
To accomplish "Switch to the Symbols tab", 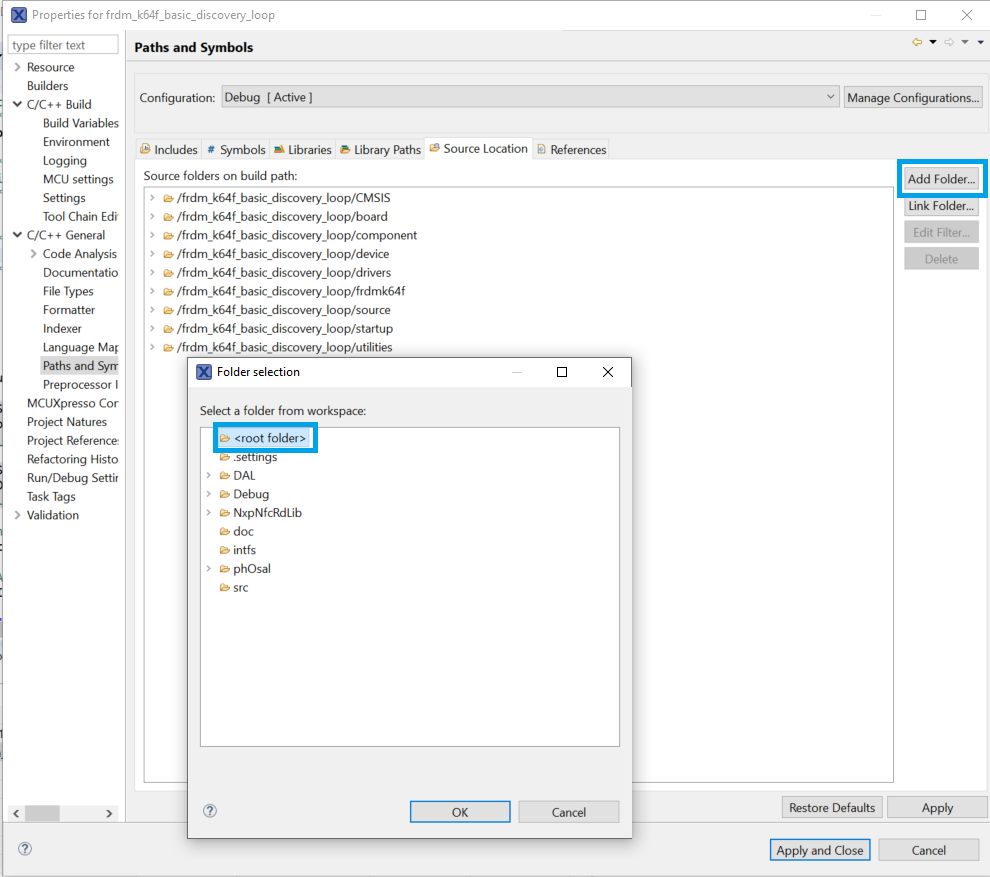I will pyautogui.click(x=236, y=150).
